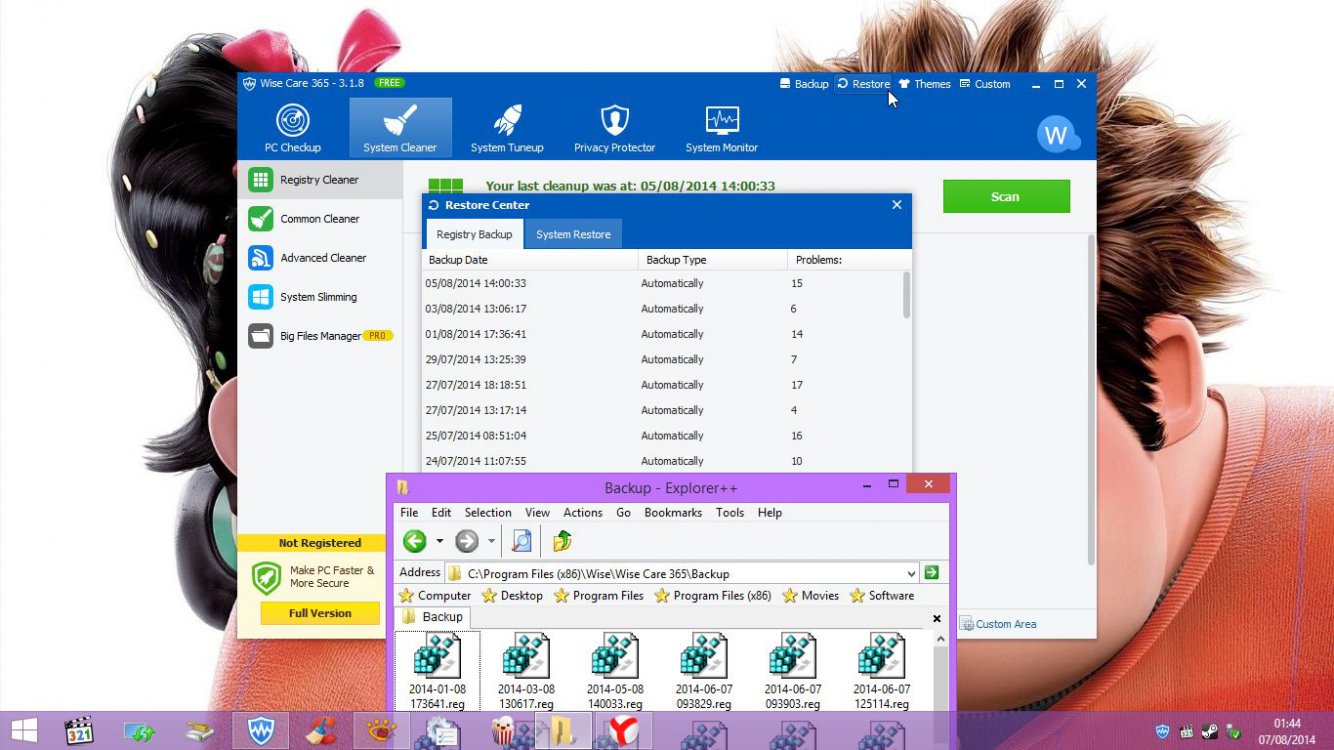
Task: Open Selection menu in Explorer++
Action: [488, 512]
